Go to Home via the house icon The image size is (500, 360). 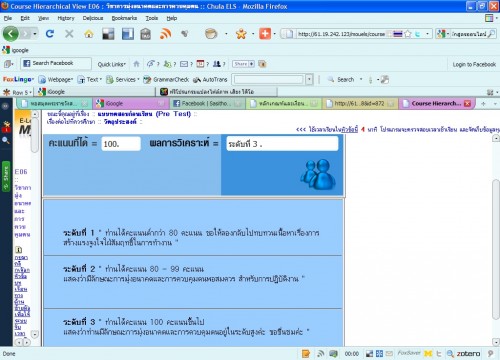click(89, 34)
